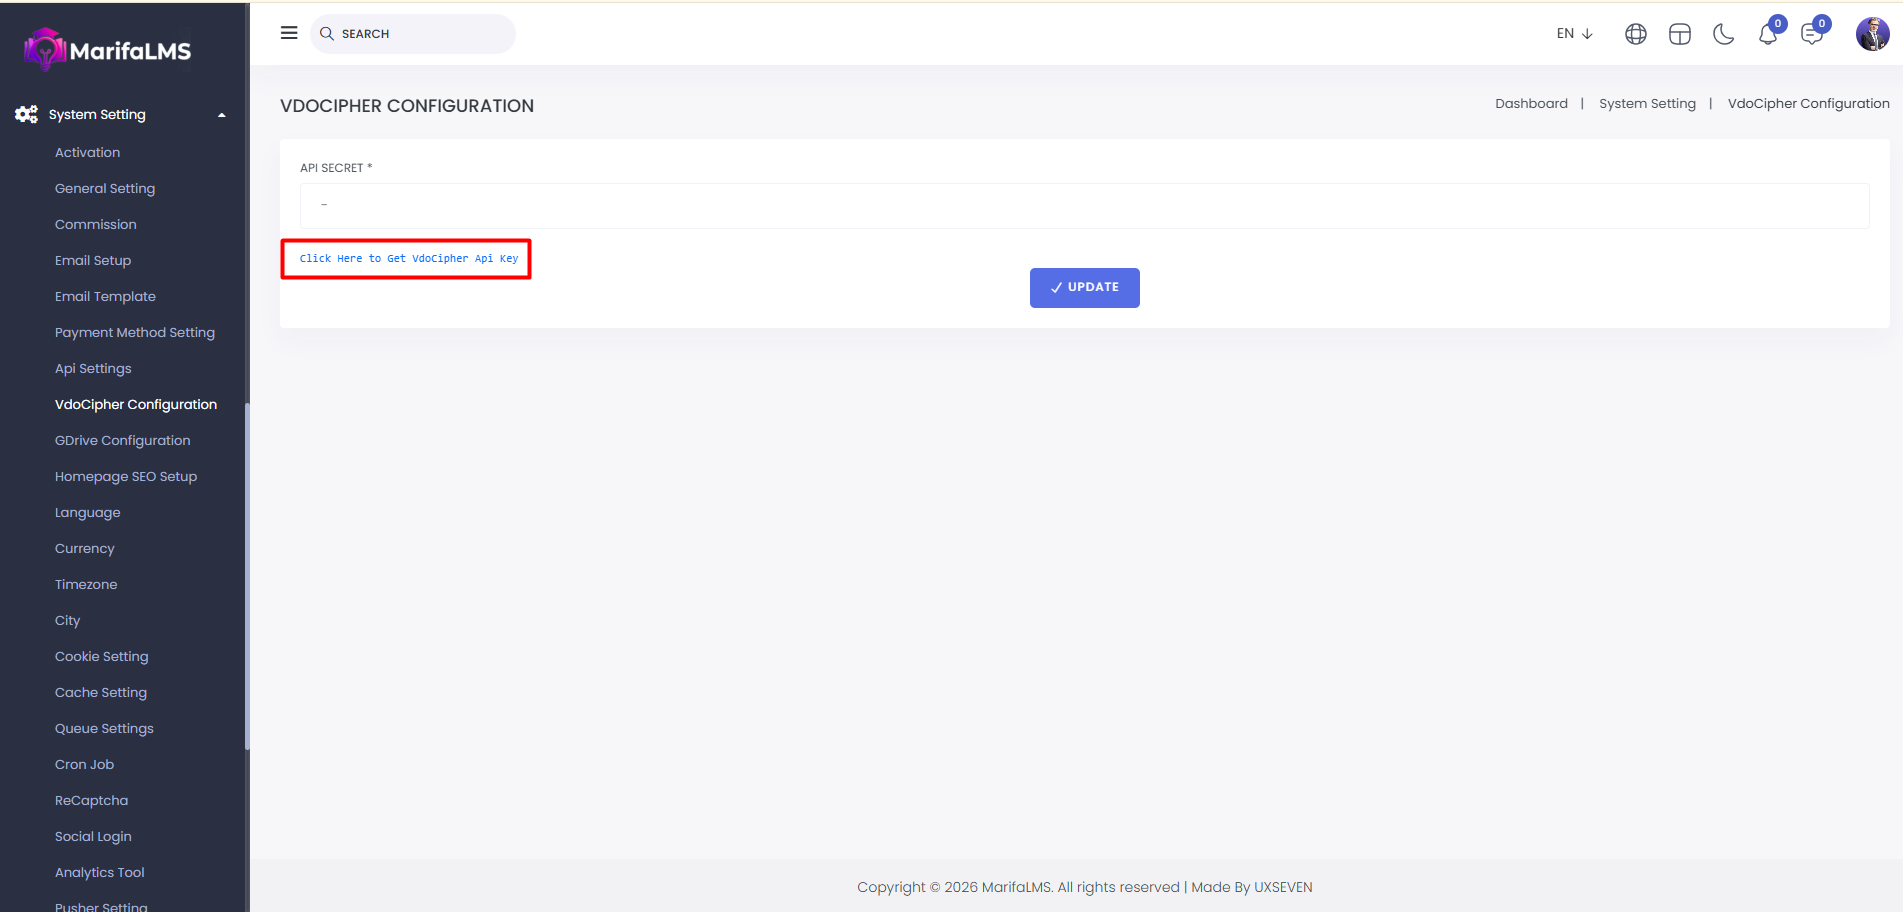This screenshot has width=1903, height=912.
Task: Open the EN language dropdown
Action: [1574, 34]
